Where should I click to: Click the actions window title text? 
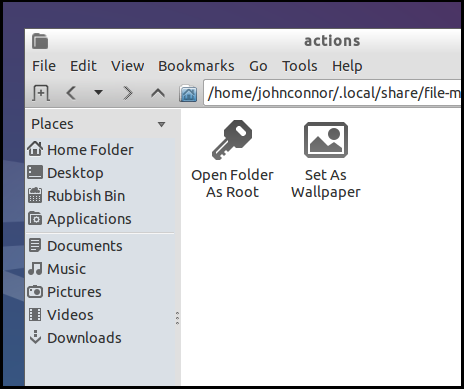click(x=332, y=41)
